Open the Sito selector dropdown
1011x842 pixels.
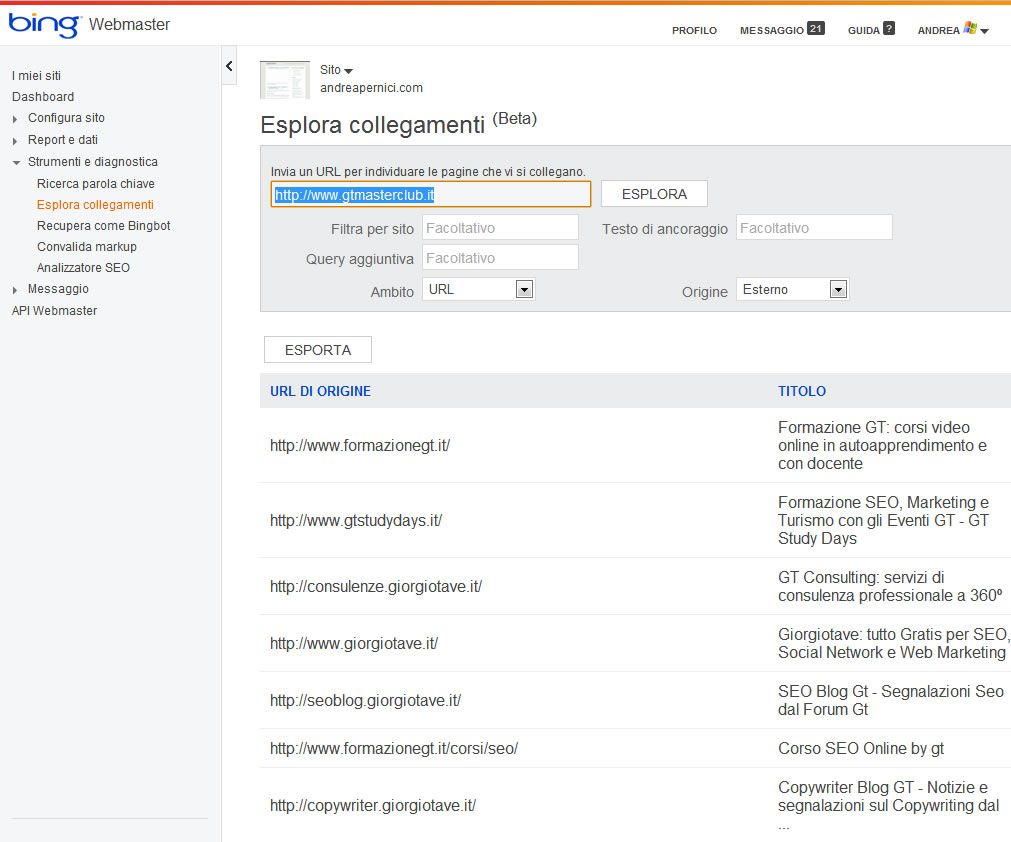337,70
